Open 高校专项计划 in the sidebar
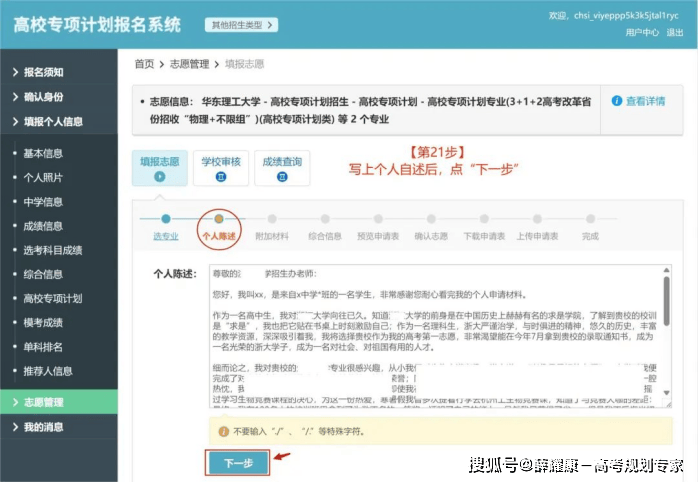698x482 pixels. pos(53,298)
